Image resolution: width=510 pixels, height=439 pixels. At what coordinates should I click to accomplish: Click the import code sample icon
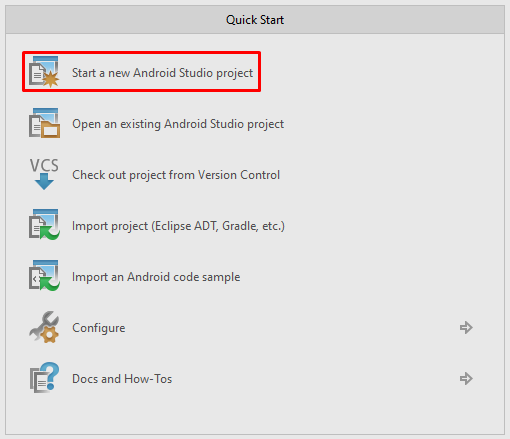click(x=44, y=276)
